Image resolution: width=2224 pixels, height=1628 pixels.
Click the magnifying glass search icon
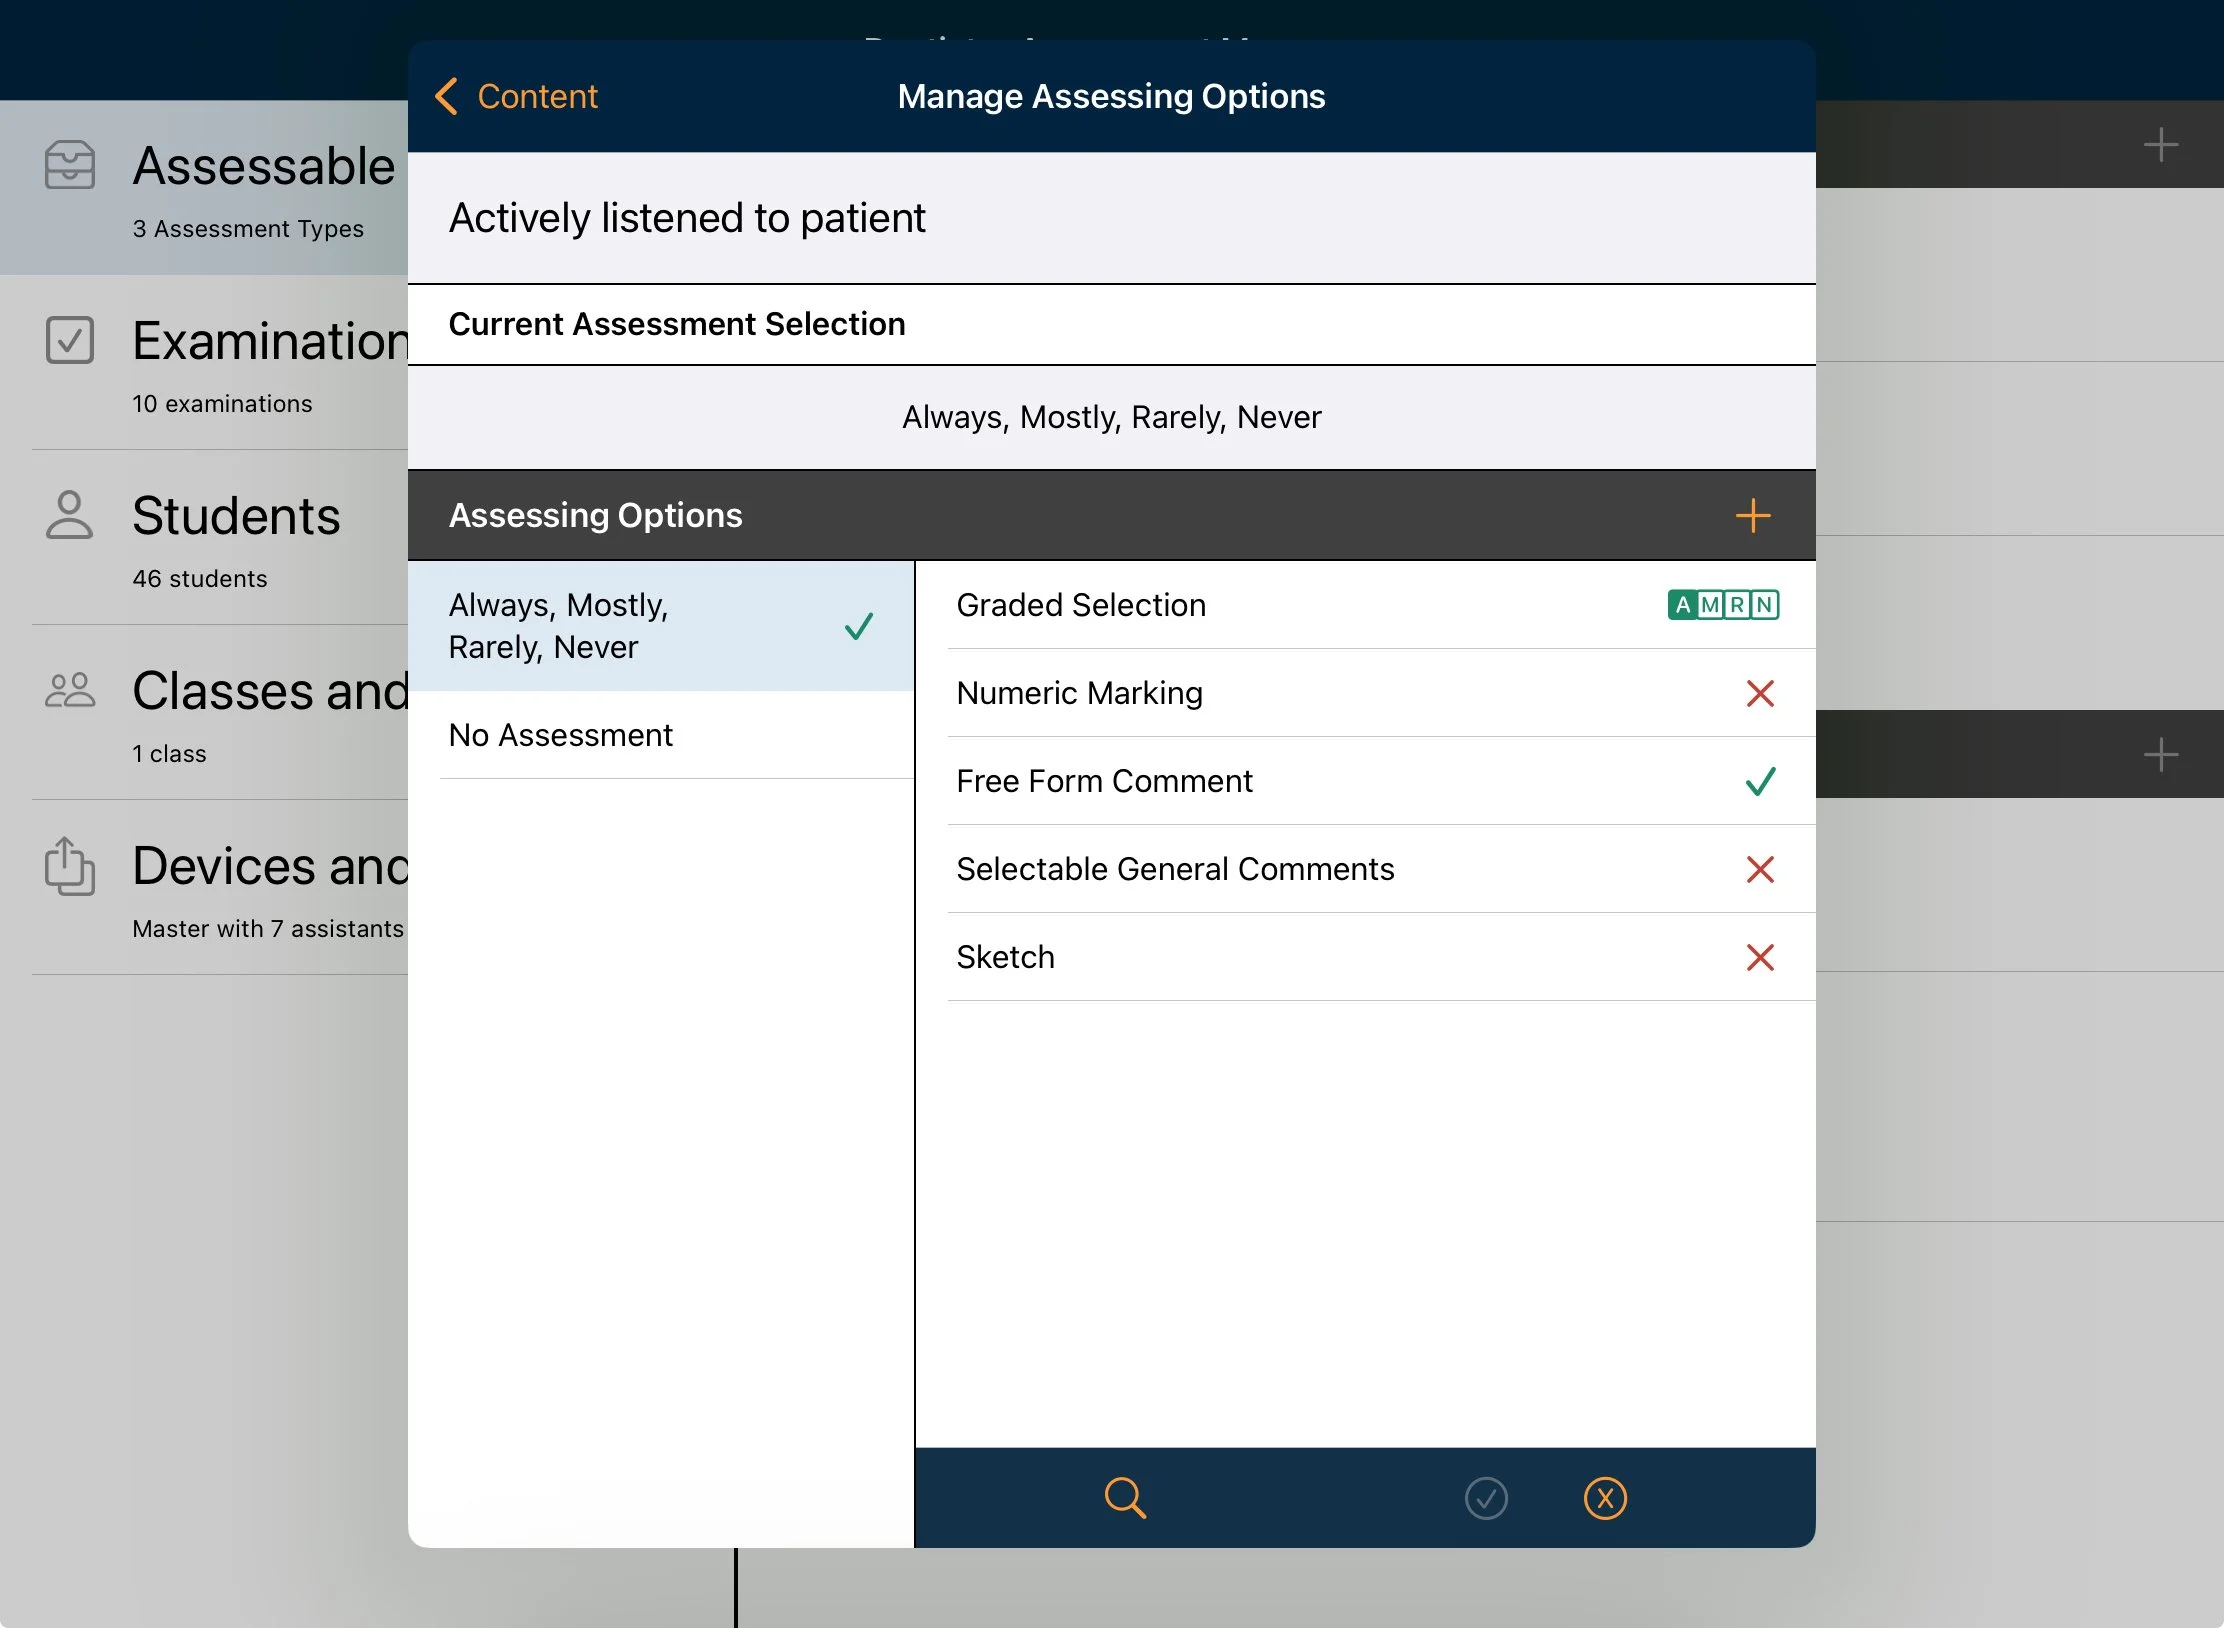point(1124,1498)
